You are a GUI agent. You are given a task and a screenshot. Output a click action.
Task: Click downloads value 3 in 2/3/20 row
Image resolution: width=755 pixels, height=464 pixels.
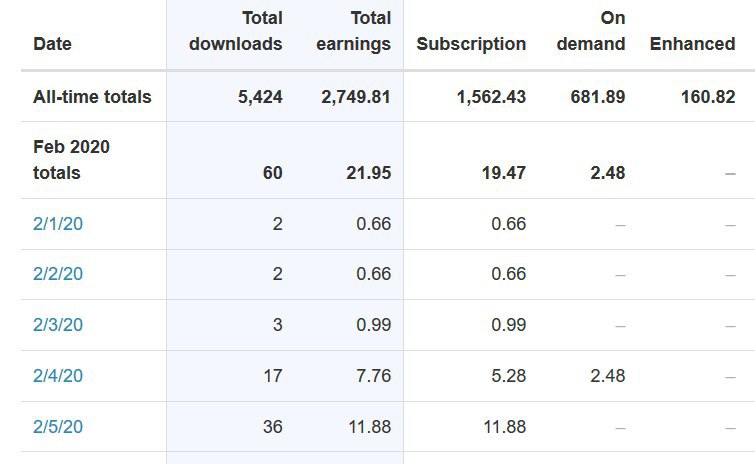pos(278,325)
